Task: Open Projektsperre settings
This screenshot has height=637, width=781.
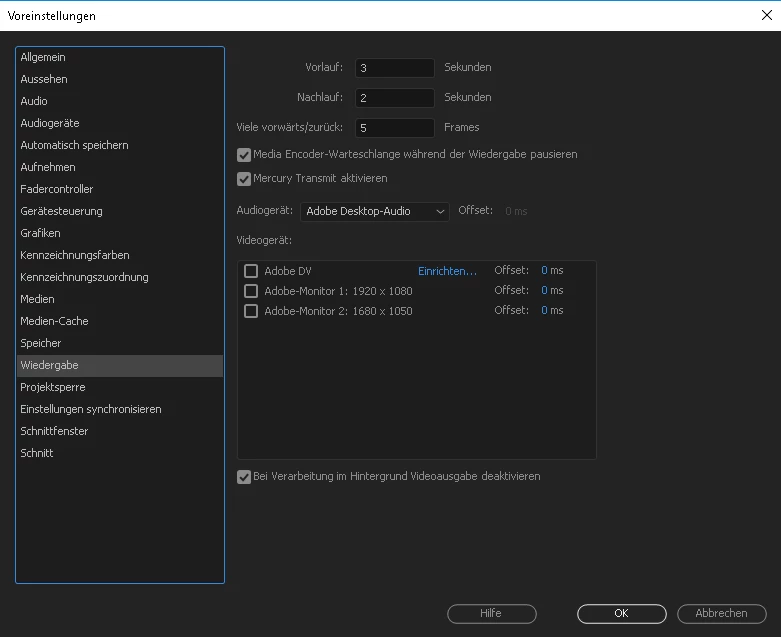Action: tap(120, 387)
